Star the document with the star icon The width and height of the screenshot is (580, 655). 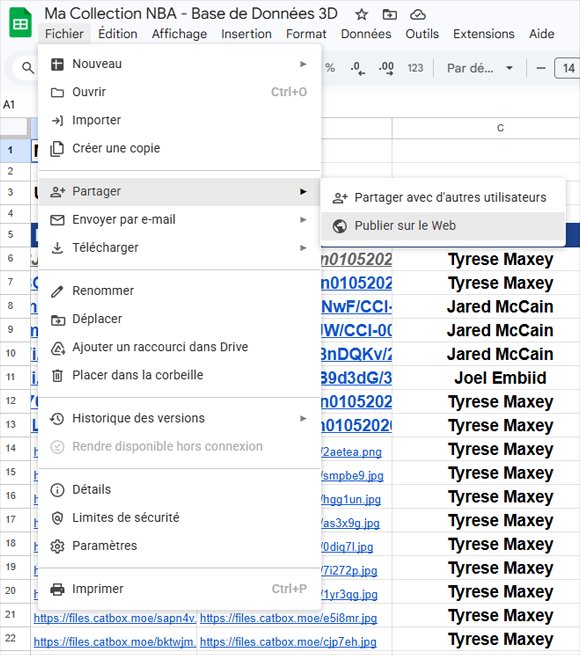pos(361,15)
